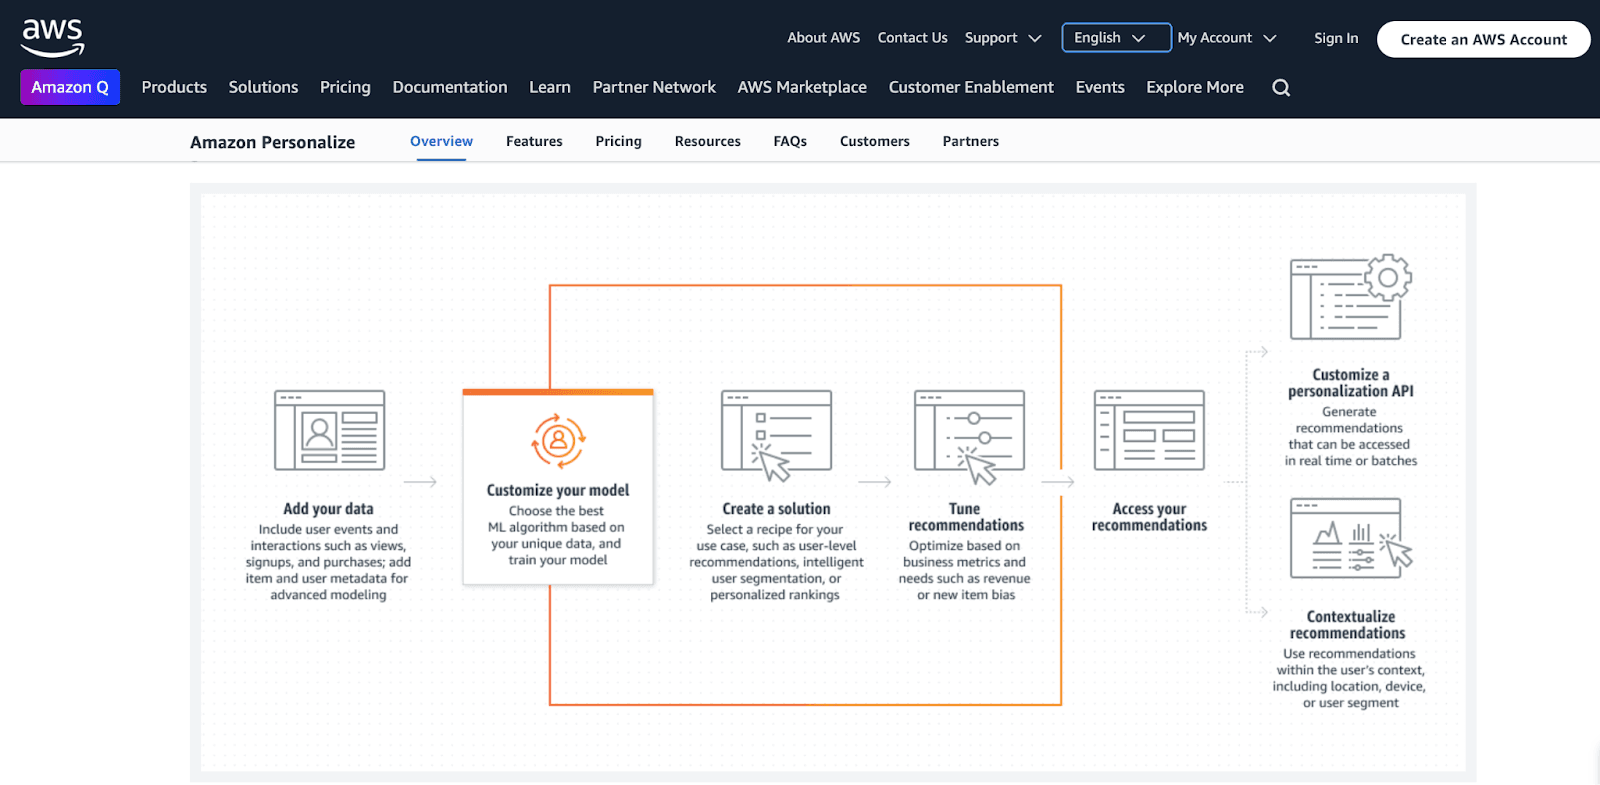Click the 'Choose the best ML algorithm' description
The width and height of the screenshot is (1600, 785).
(x=557, y=535)
